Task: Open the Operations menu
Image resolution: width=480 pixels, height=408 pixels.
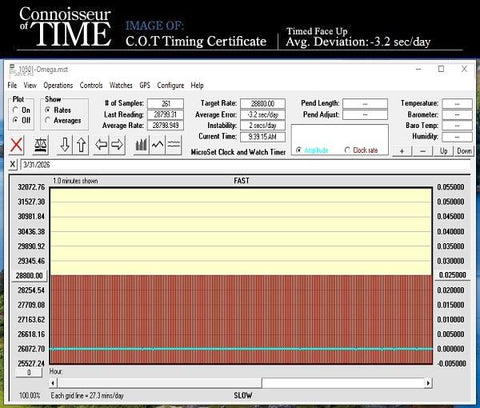Action: 58,85
